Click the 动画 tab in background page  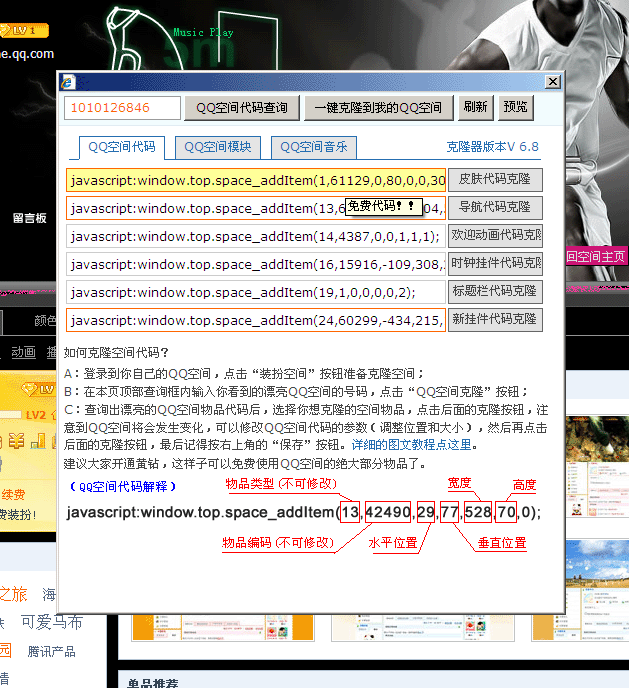(23, 352)
